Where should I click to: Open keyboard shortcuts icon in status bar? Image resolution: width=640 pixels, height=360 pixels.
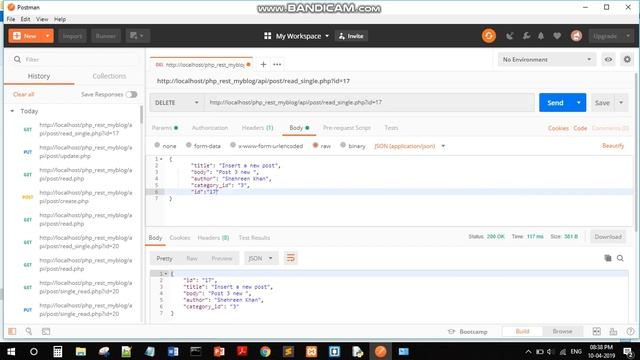(x=613, y=331)
